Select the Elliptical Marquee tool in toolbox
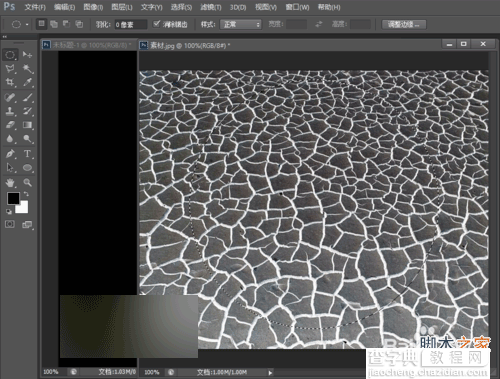500x379 pixels. pos(10,55)
